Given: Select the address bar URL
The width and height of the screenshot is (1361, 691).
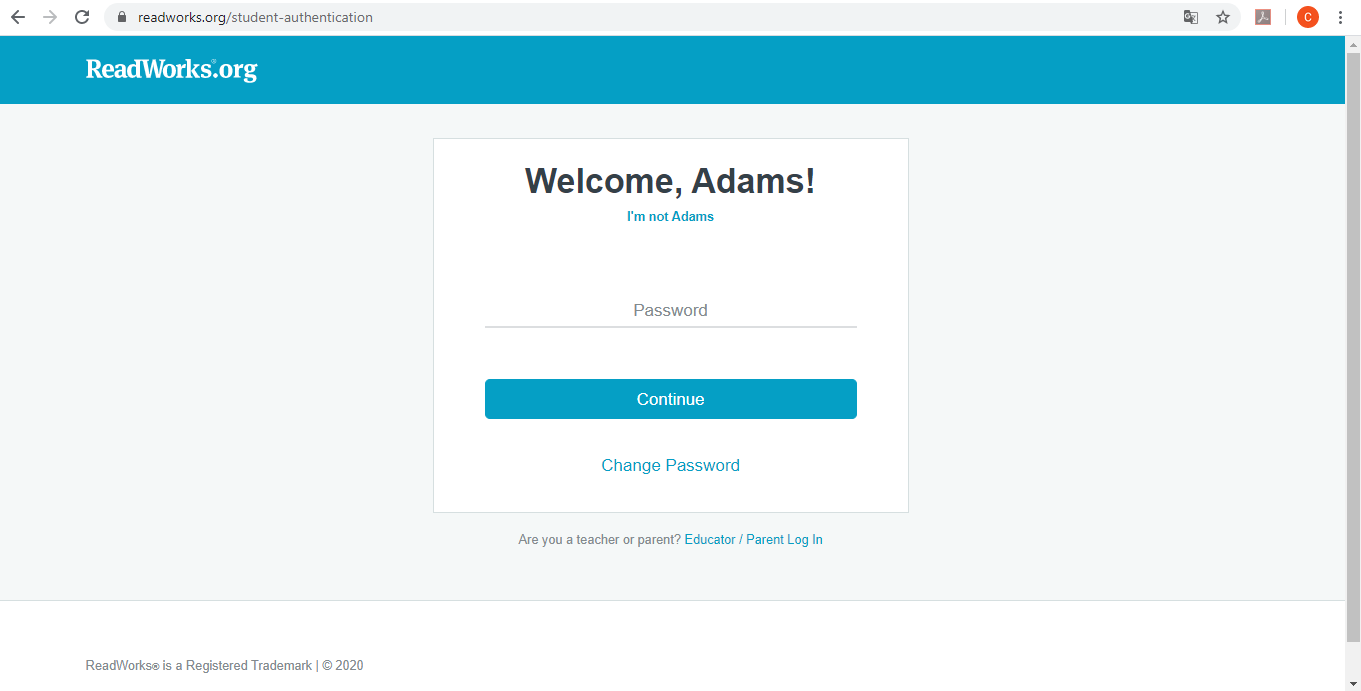Looking at the screenshot, I should [255, 17].
